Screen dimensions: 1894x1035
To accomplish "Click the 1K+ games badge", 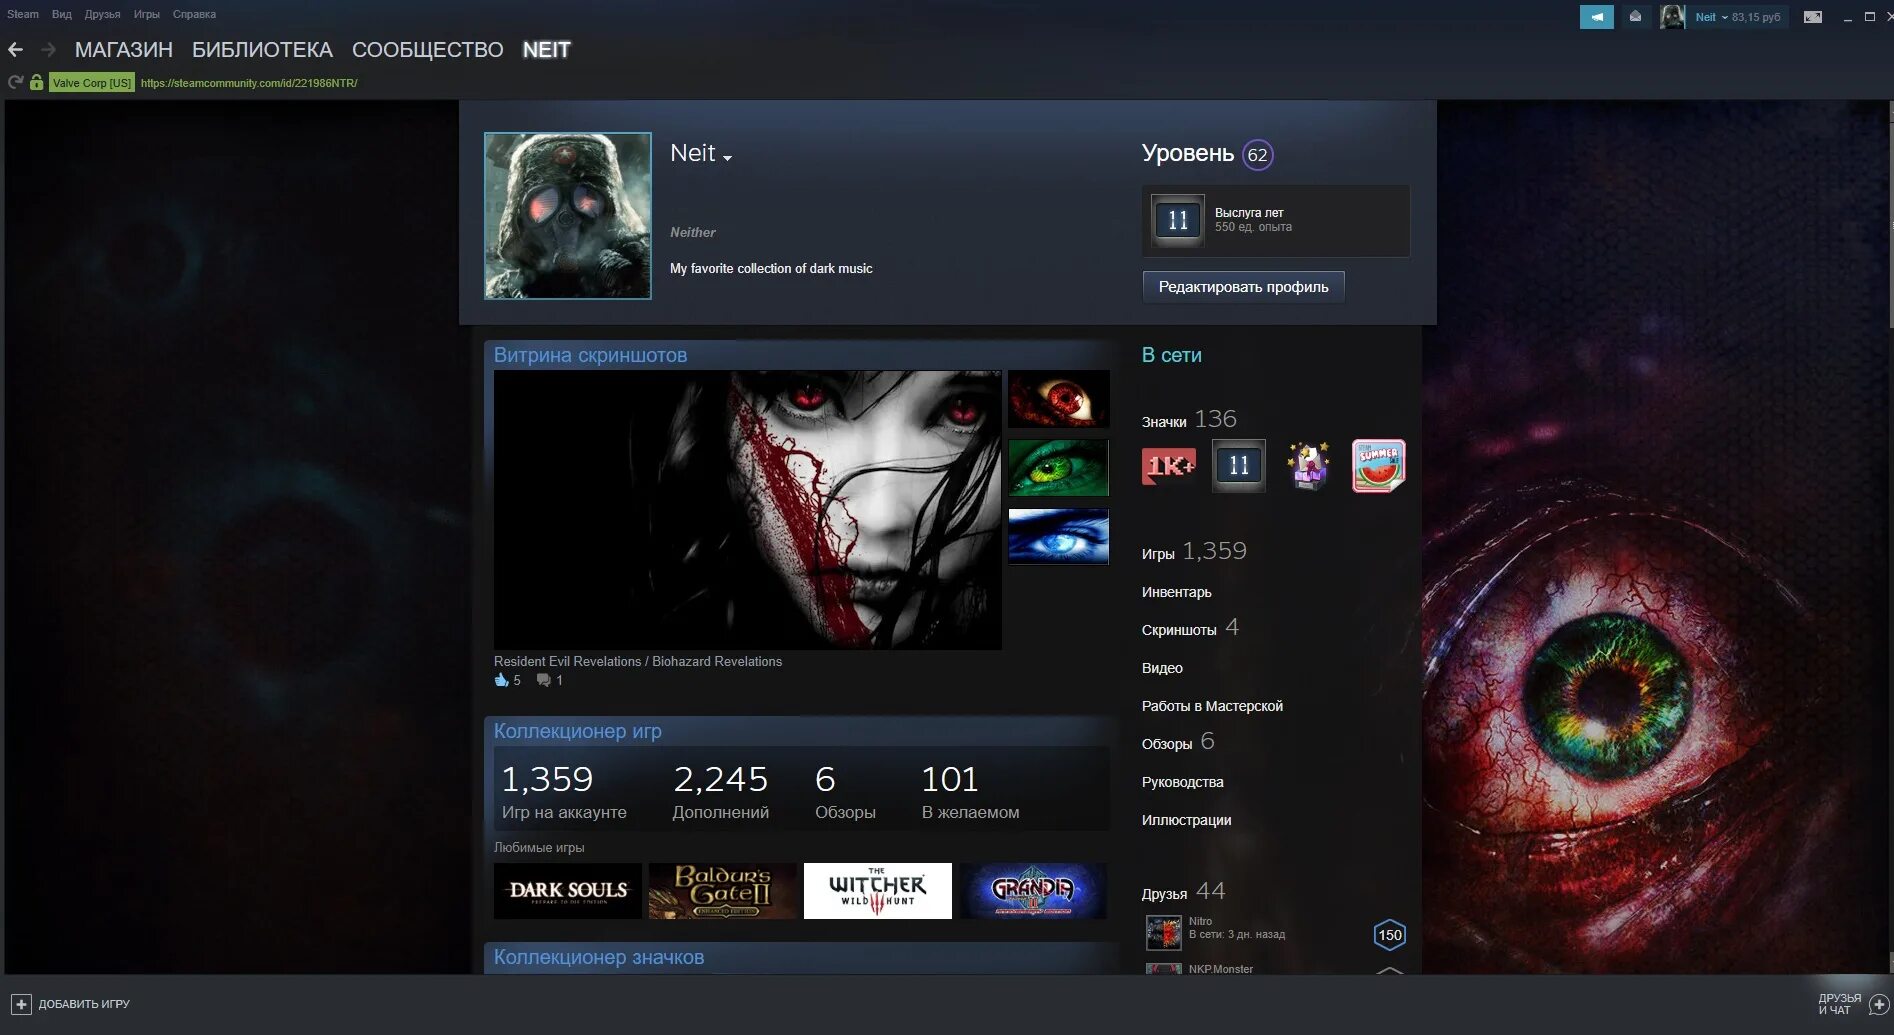I will coord(1169,466).
